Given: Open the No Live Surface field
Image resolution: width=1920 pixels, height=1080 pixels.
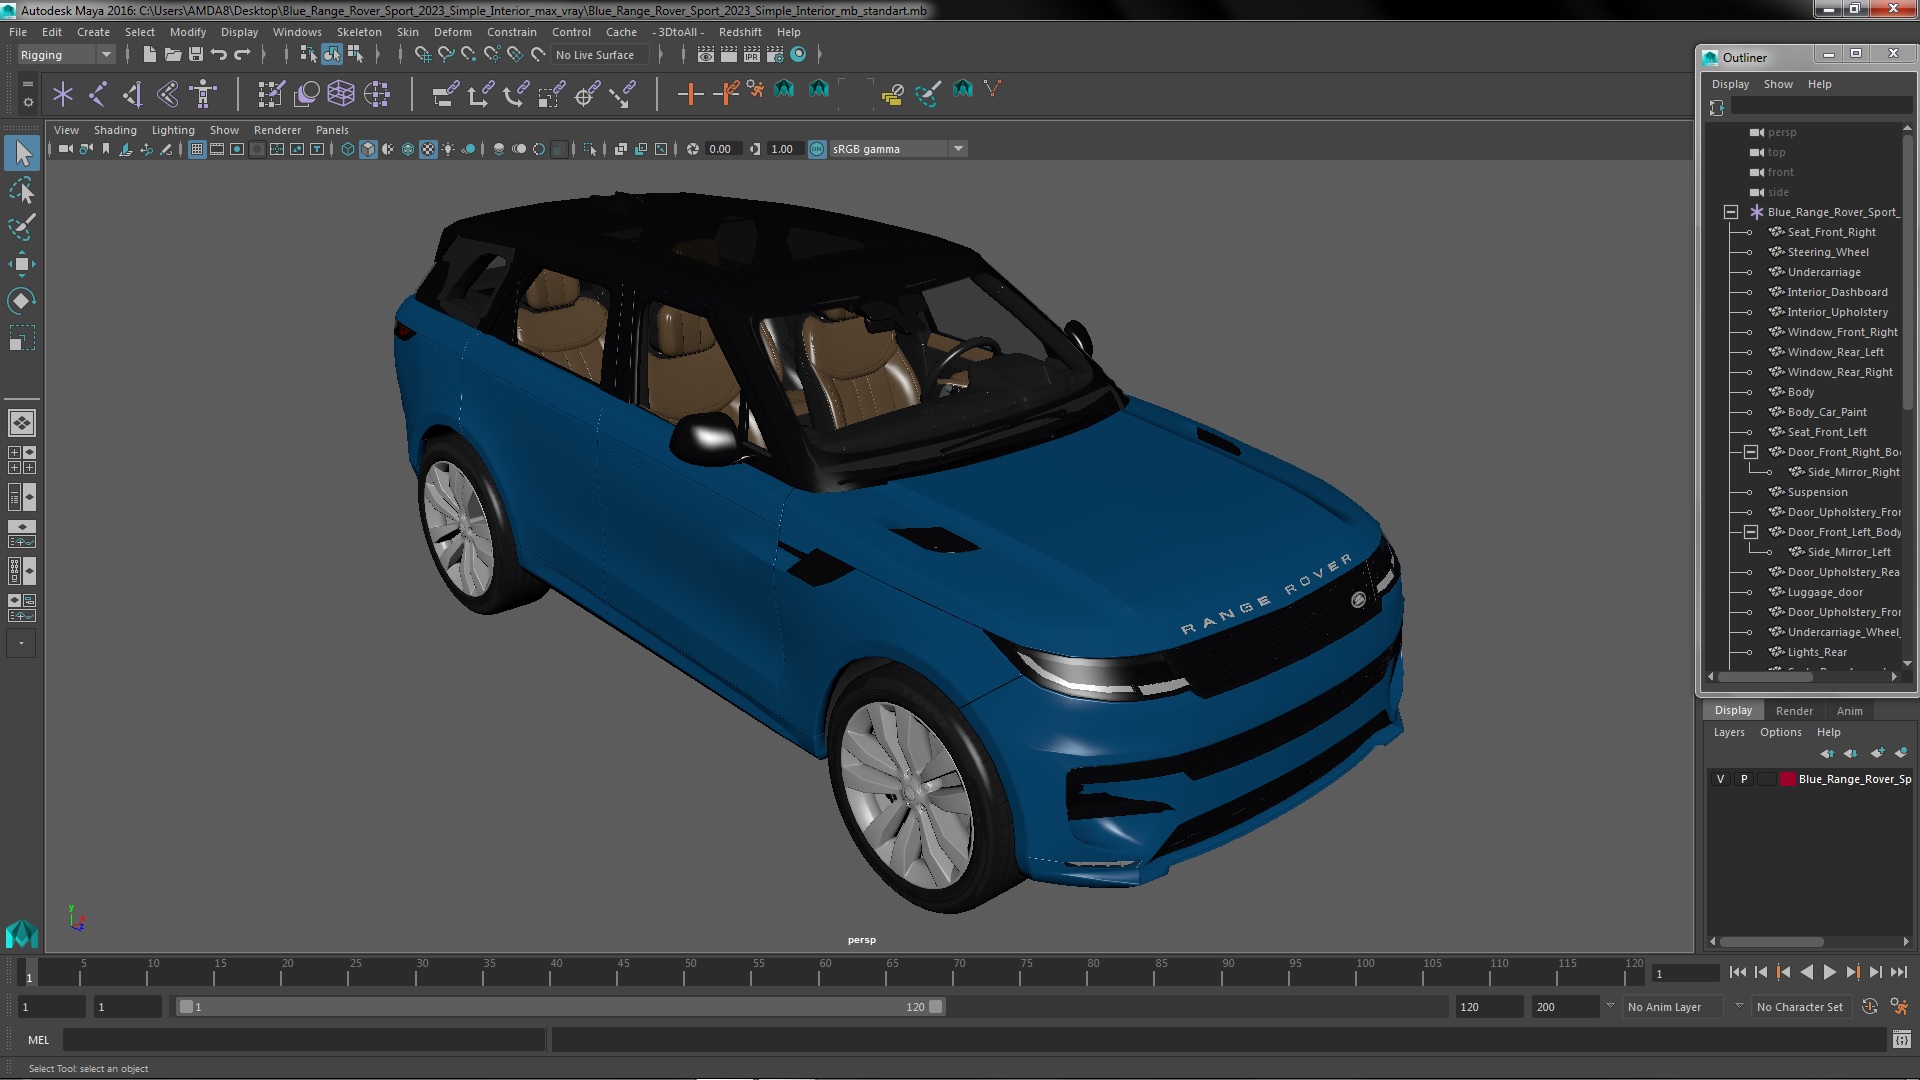Looking at the screenshot, I should pyautogui.click(x=600, y=55).
